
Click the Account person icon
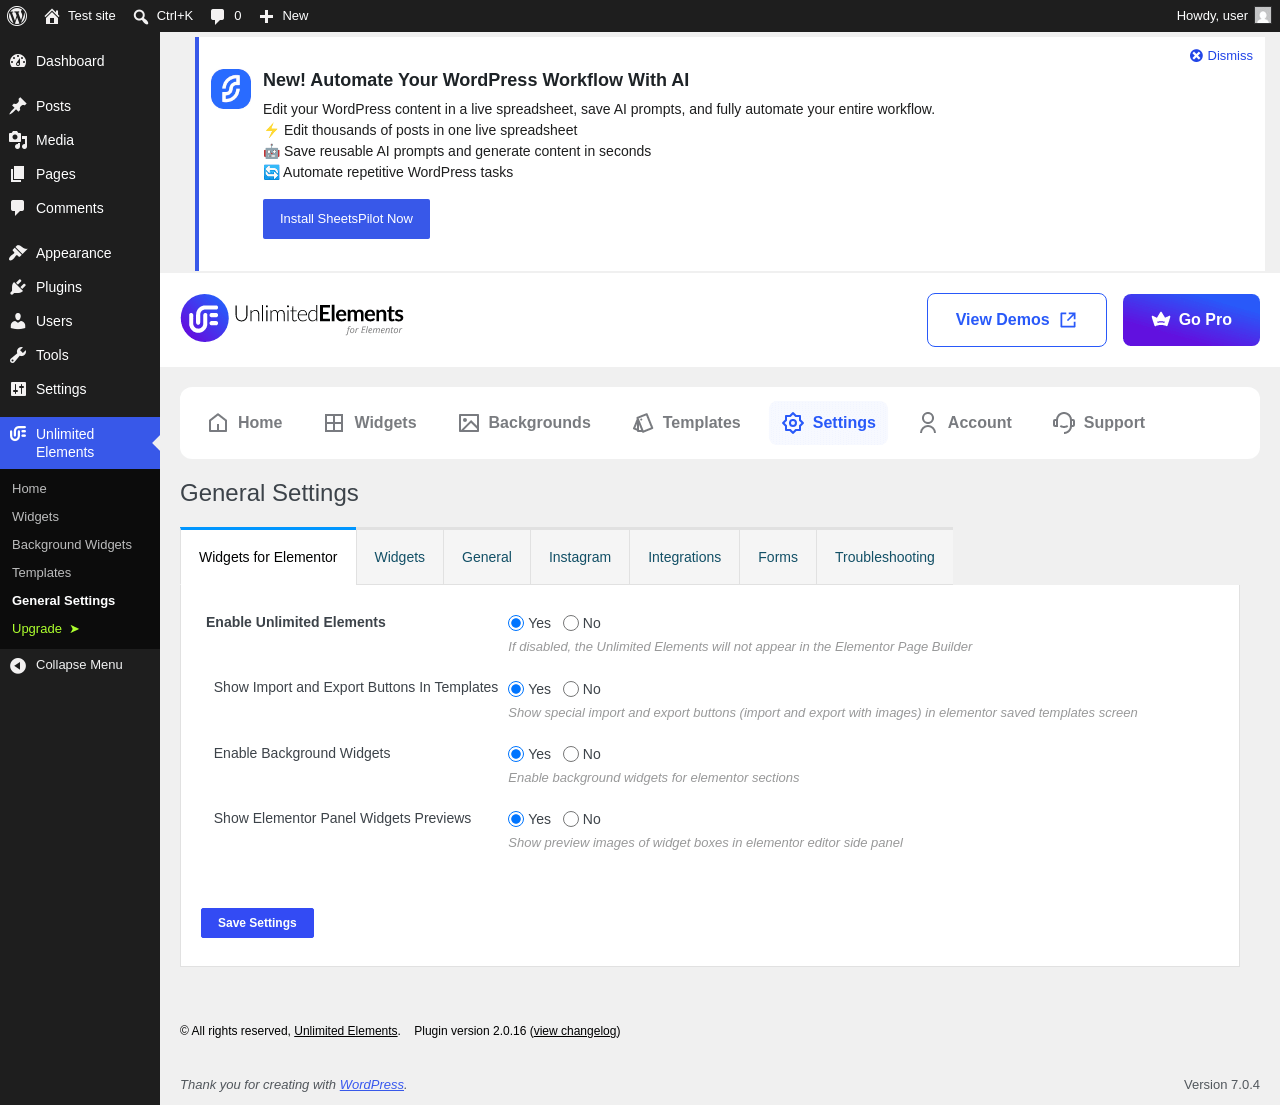928,423
